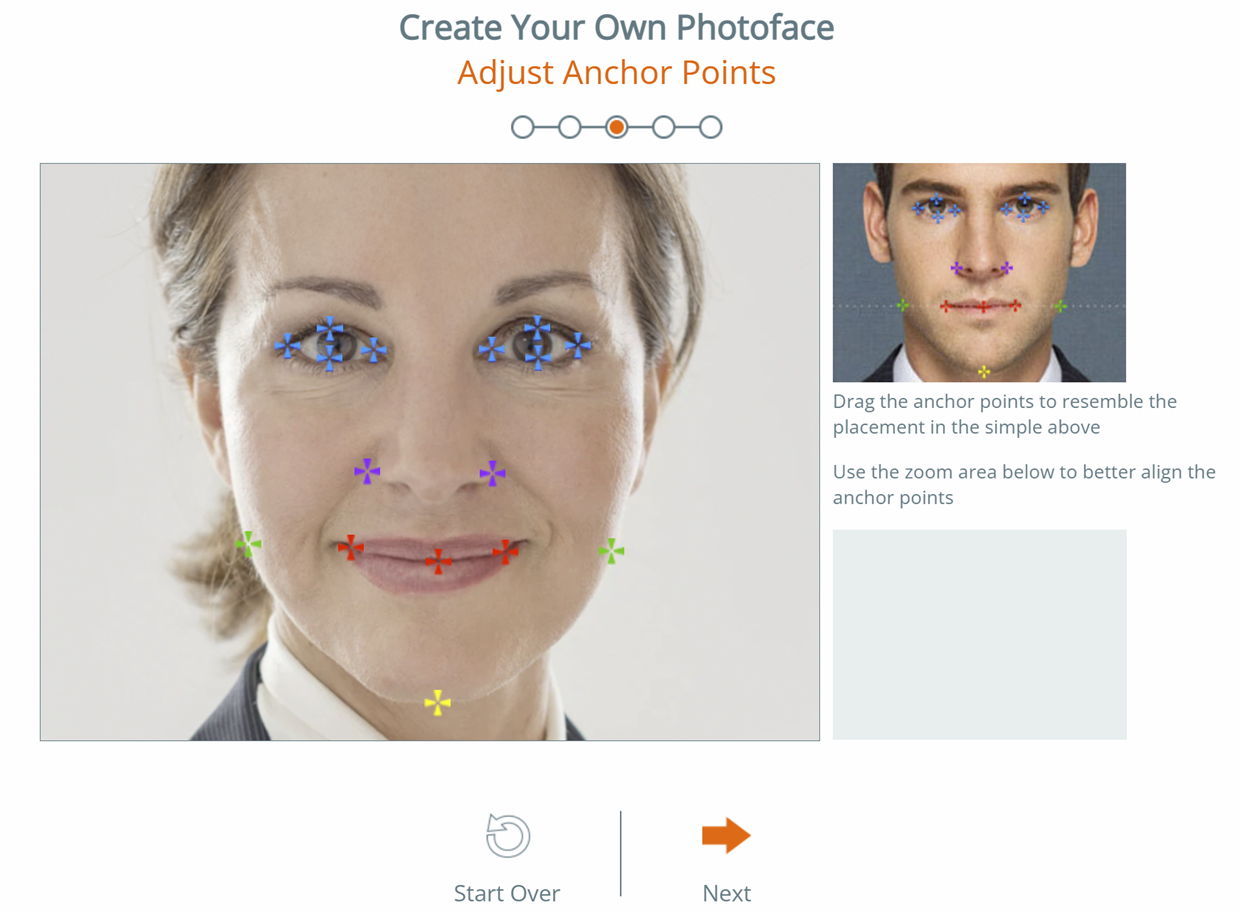Click the empty zoom preview area
Viewport: 1240px width, 922px height.
coord(979,634)
